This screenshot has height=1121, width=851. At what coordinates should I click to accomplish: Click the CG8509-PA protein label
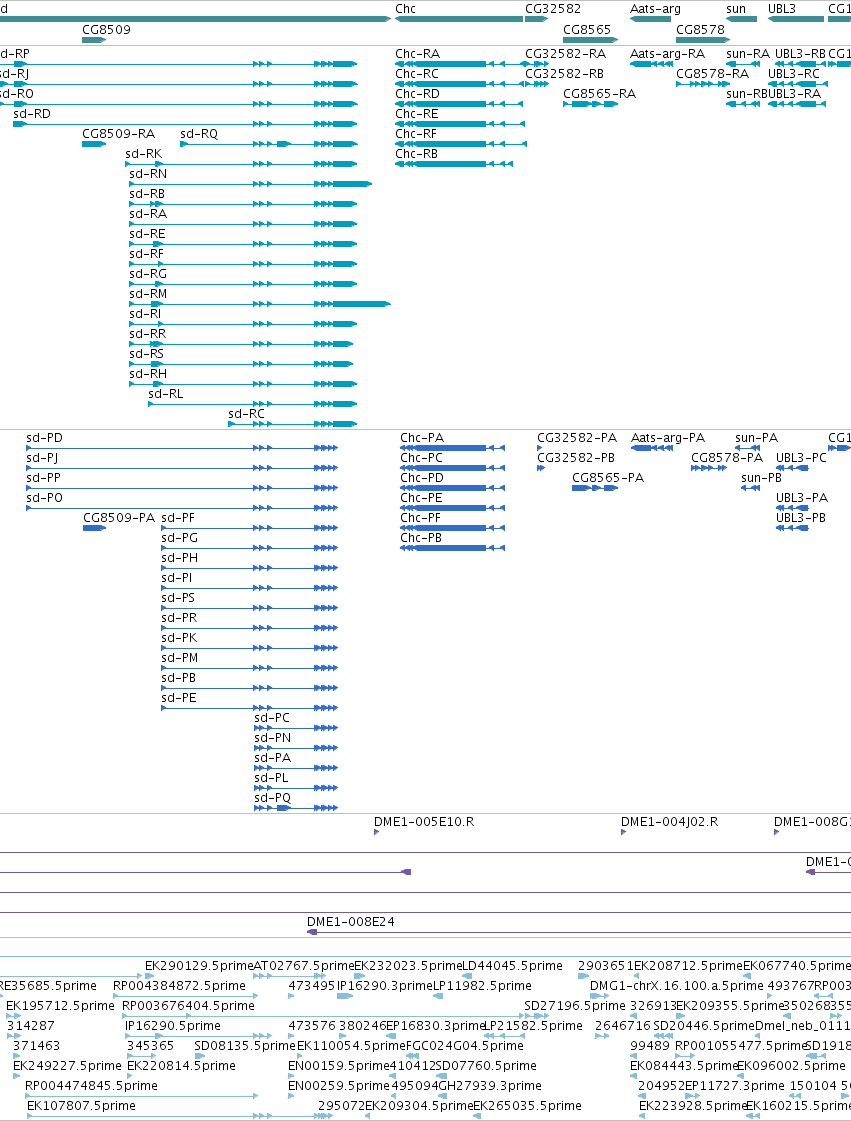click(x=119, y=518)
